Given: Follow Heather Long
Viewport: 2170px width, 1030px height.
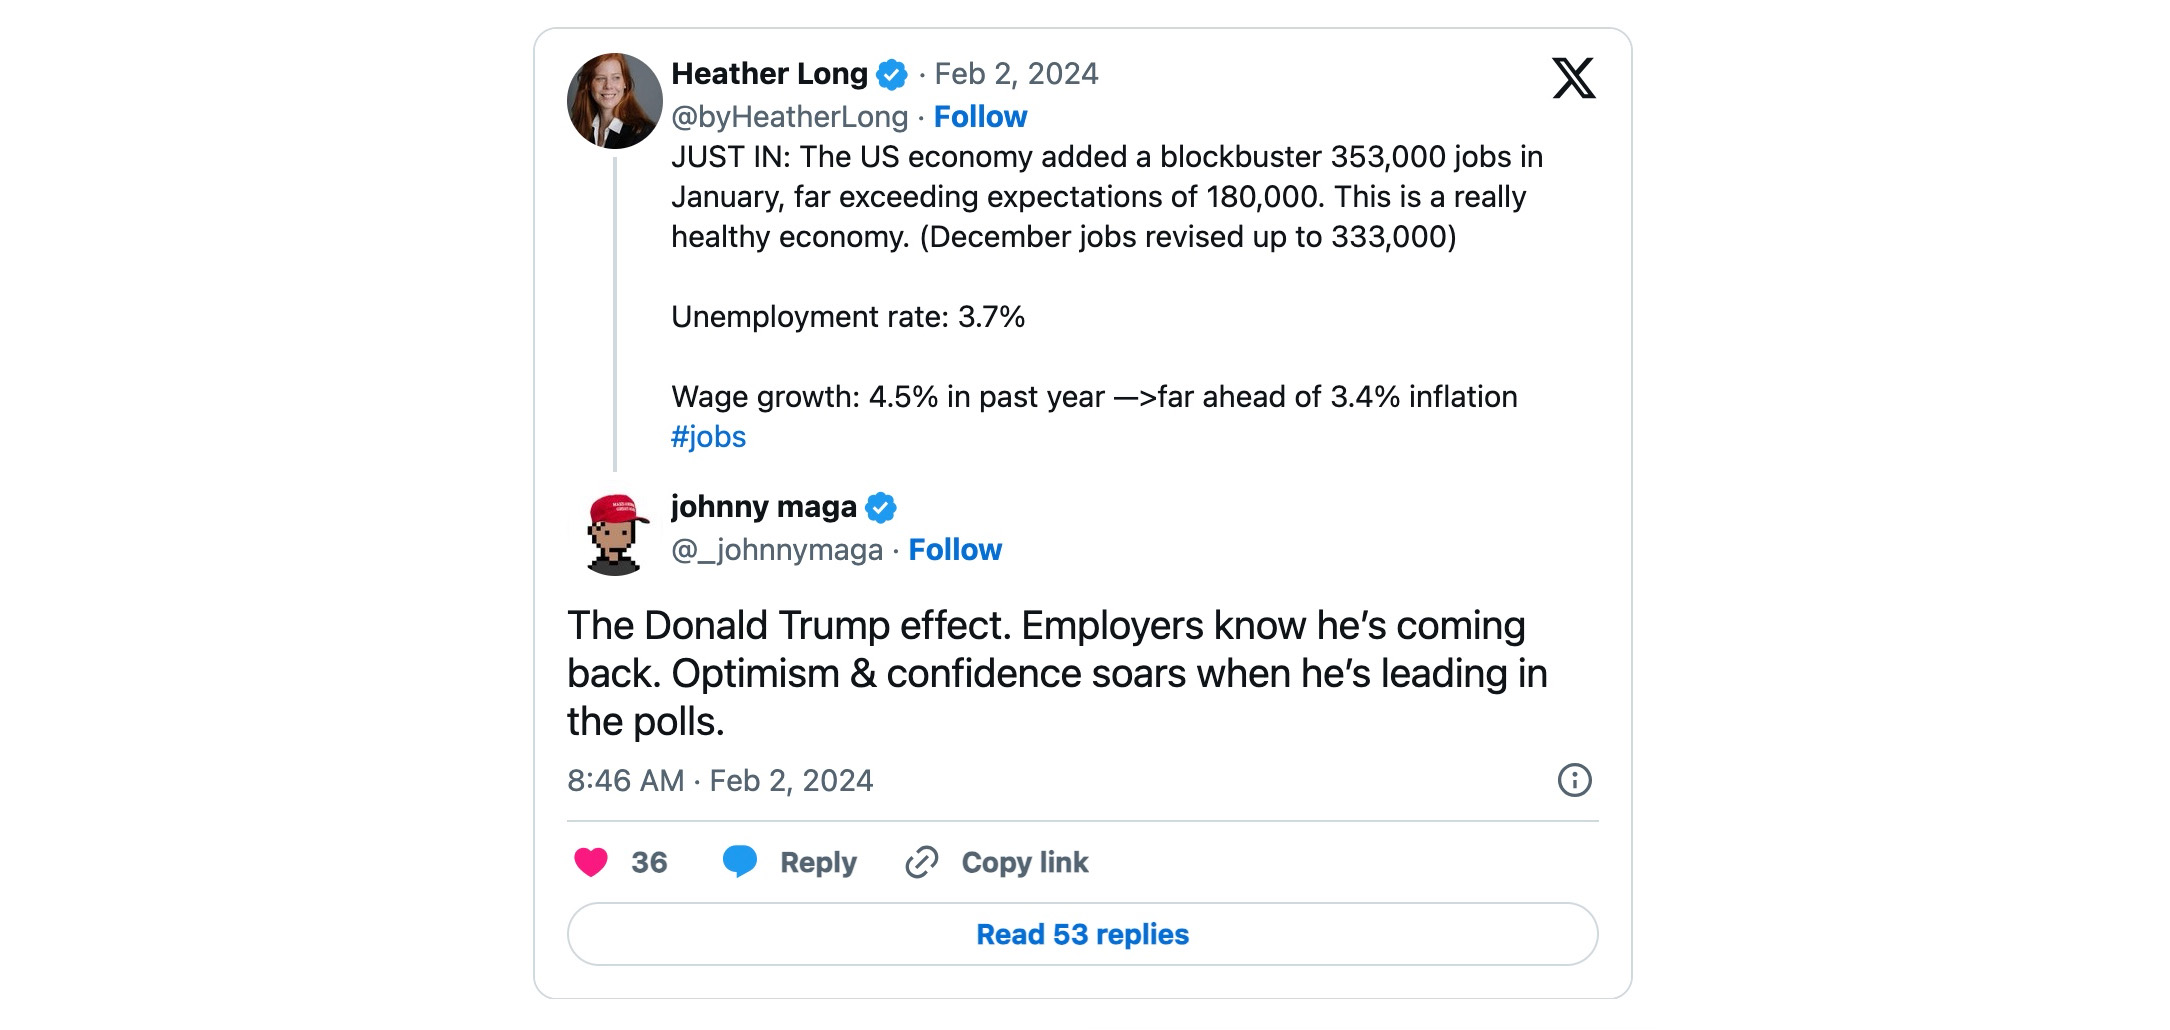Looking at the screenshot, I should 979,116.
